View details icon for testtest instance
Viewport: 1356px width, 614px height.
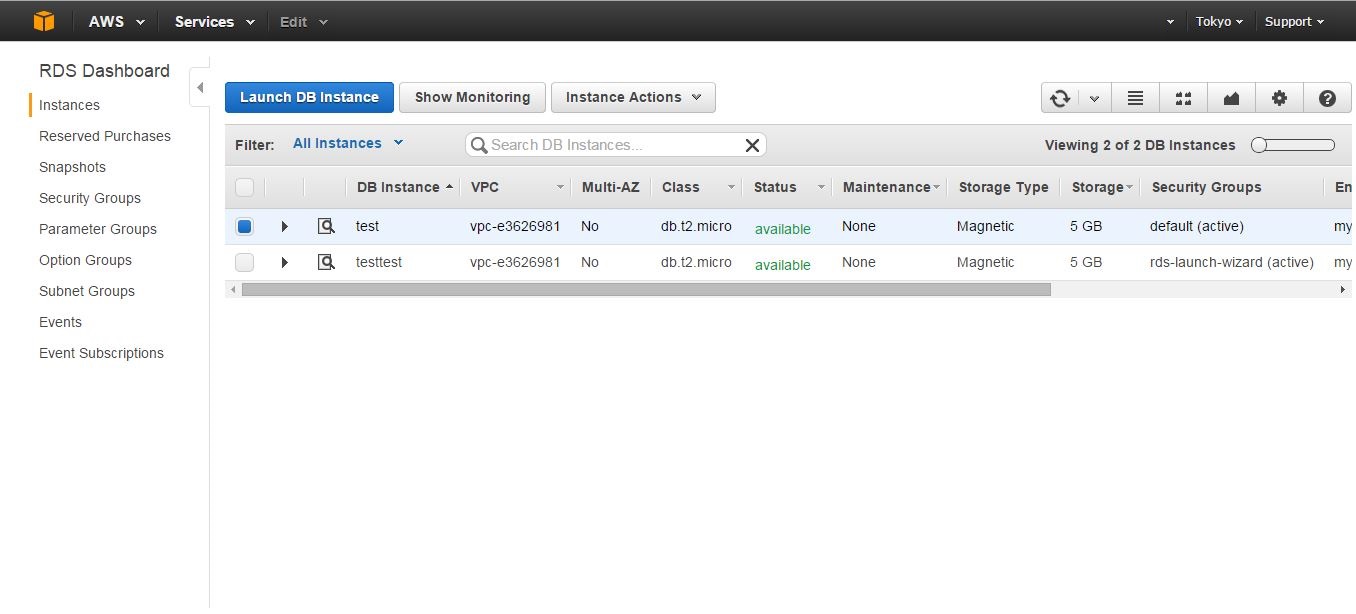[326, 262]
